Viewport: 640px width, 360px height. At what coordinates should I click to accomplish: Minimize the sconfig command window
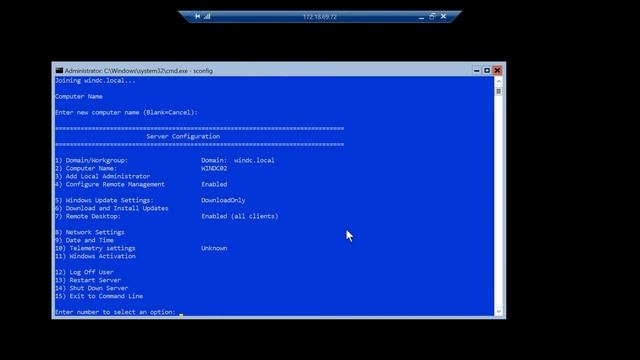coord(476,71)
